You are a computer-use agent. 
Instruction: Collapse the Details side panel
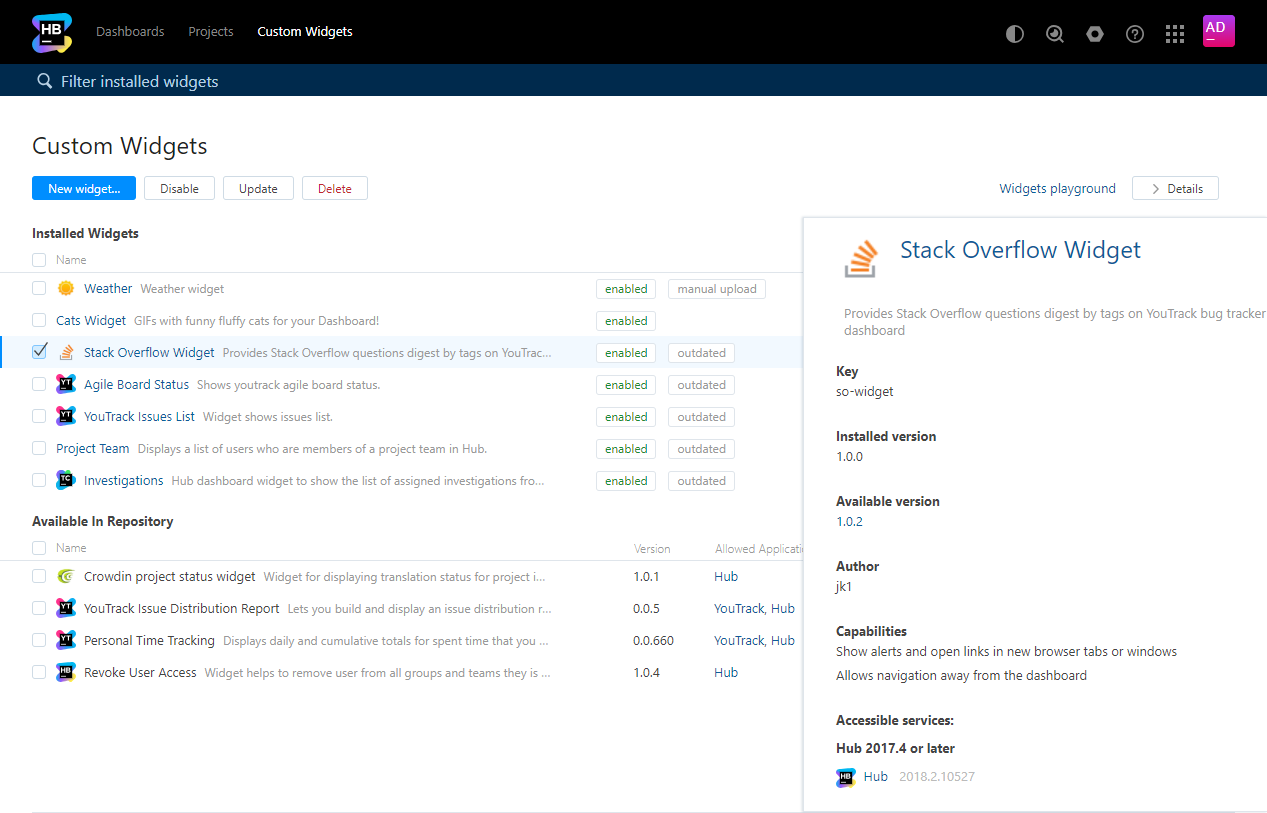pyautogui.click(x=1175, y=188)
